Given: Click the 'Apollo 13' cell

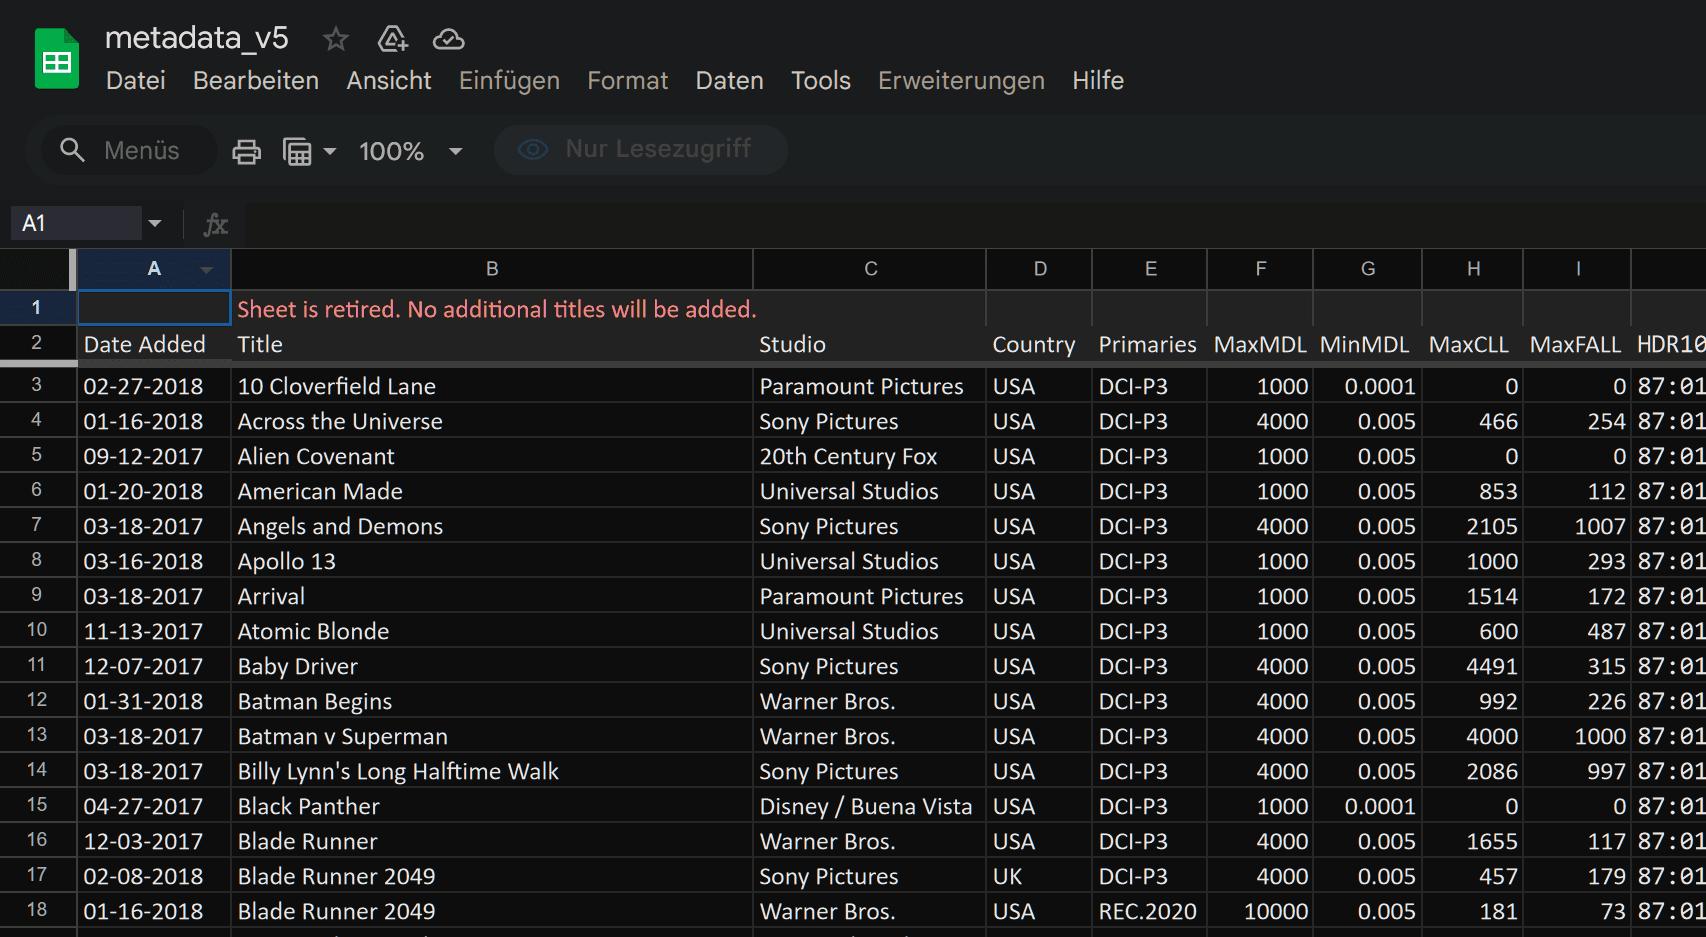Looking at the screenshot, I should coord(492,561).
